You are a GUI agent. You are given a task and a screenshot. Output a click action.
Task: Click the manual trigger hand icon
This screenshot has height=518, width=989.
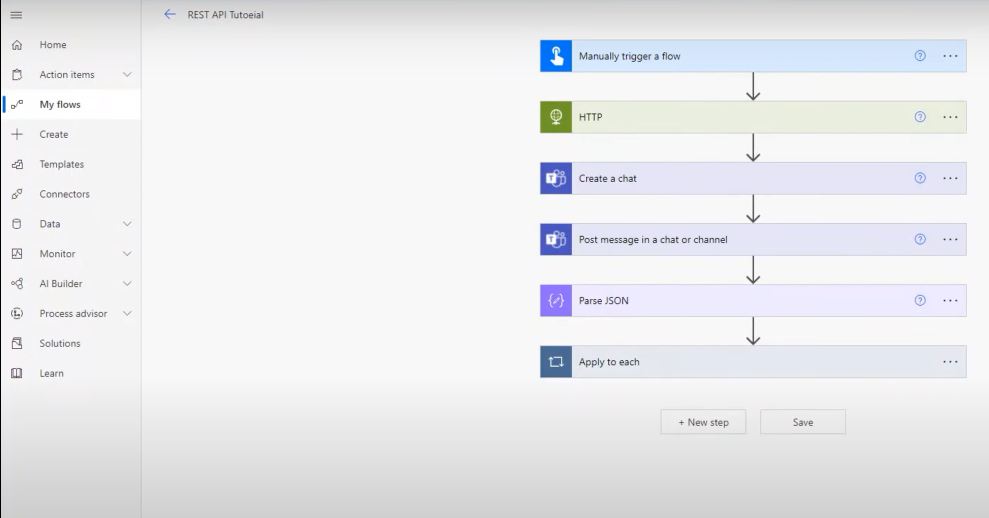tap(556, 56)
